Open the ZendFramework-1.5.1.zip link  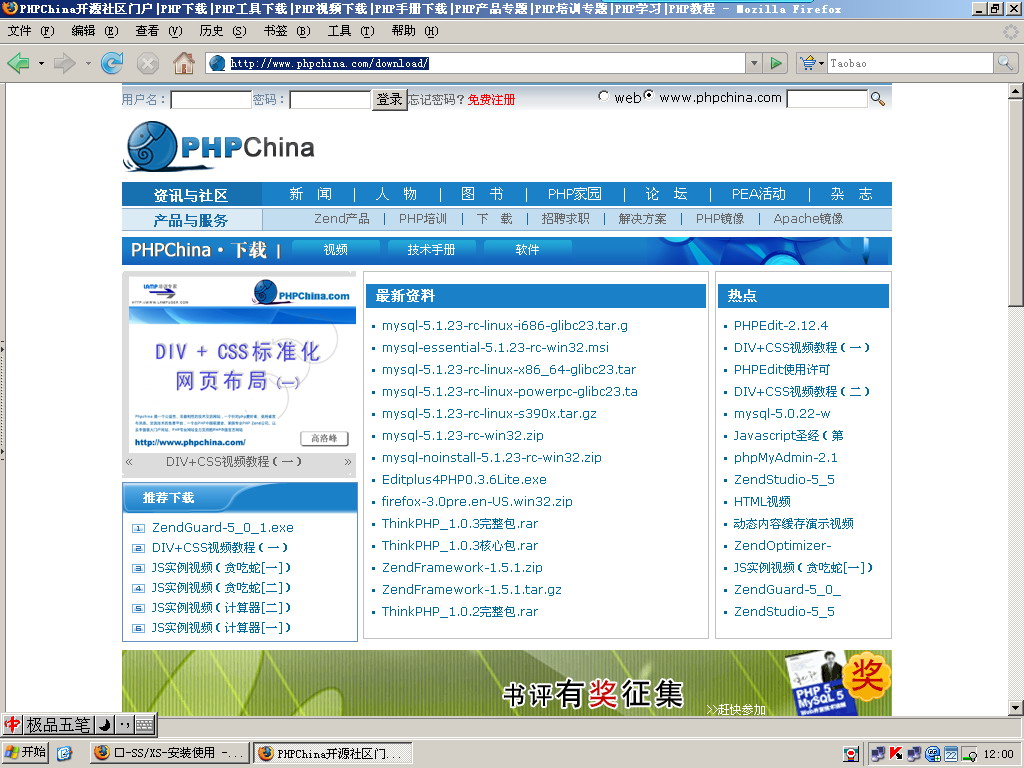click(x=462, y=568)
